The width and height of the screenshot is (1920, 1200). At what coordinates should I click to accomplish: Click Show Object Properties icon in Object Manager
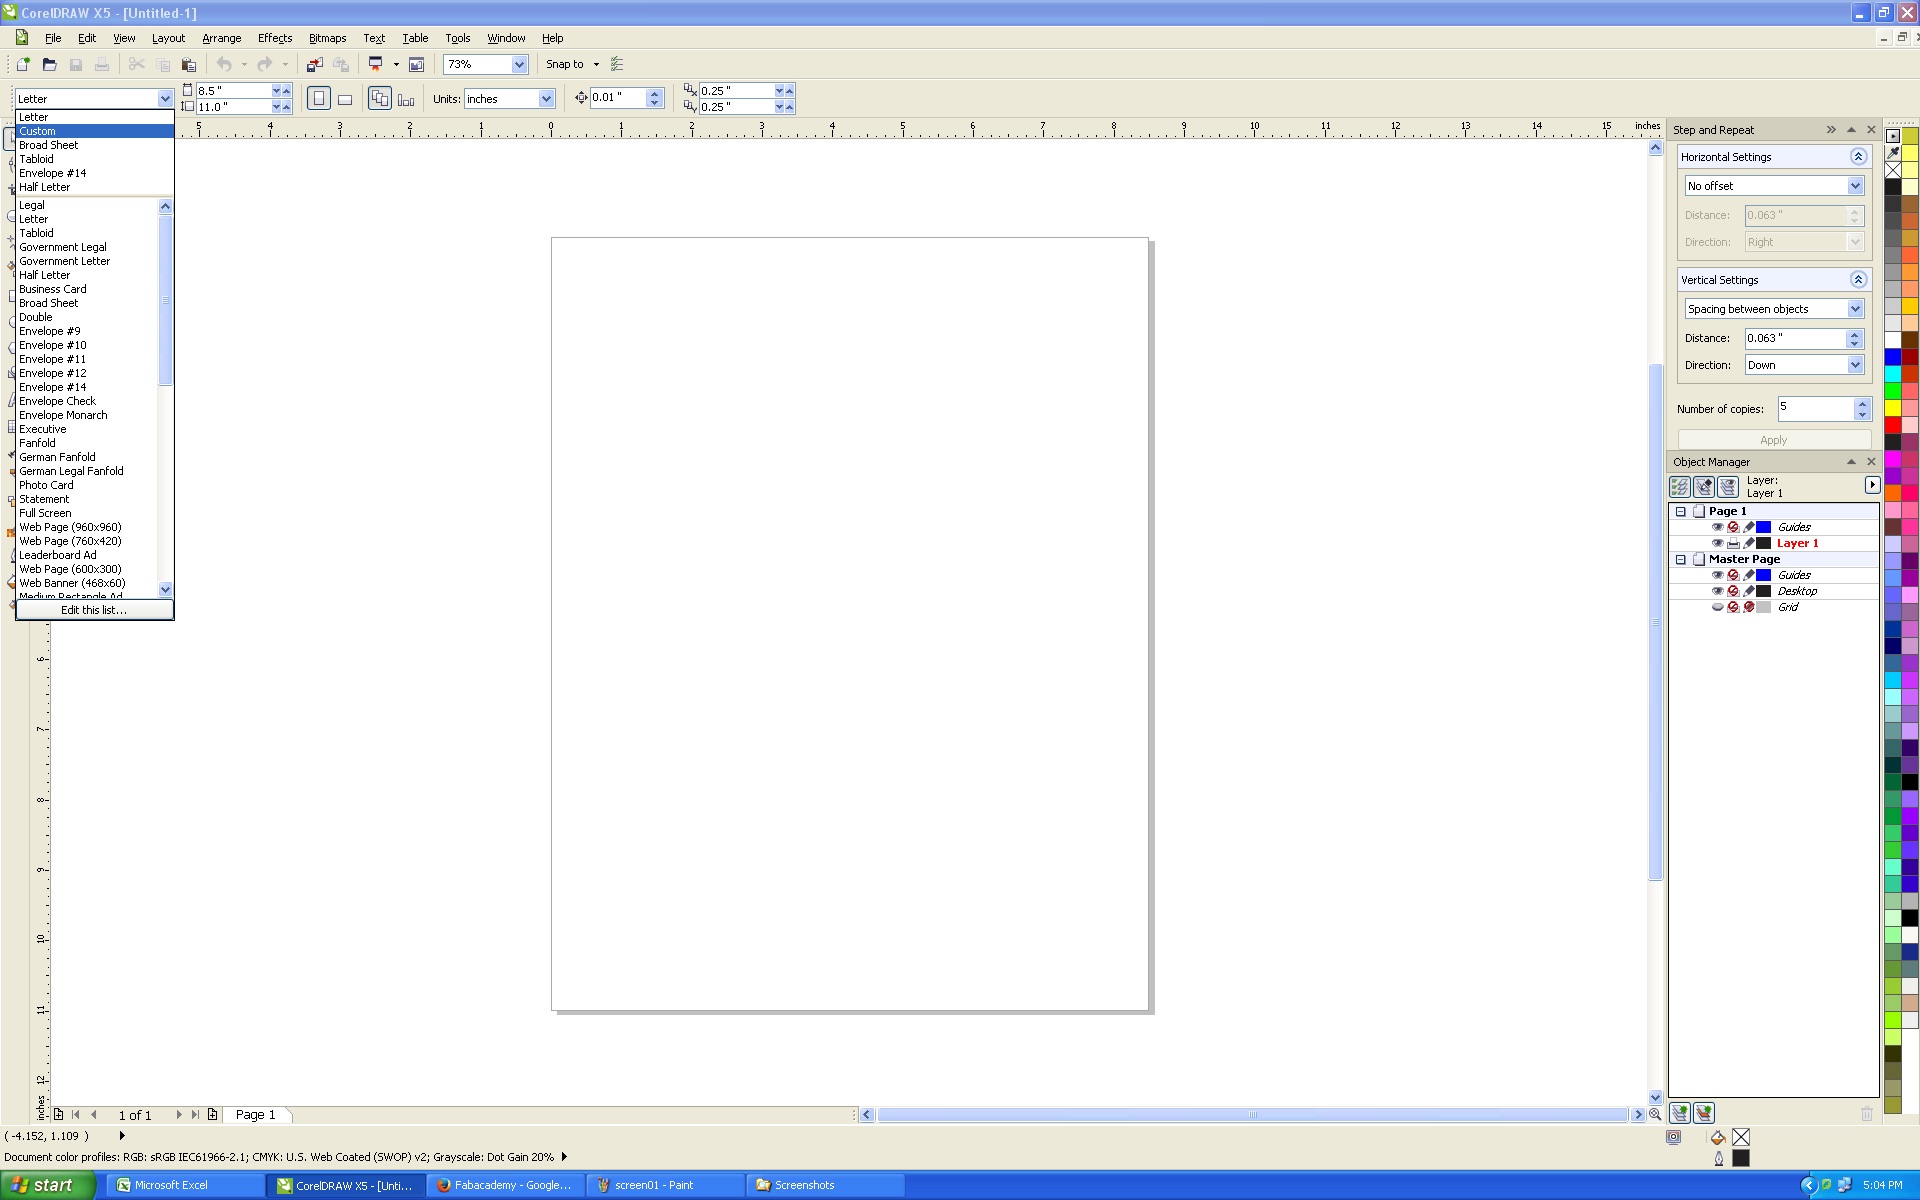tap(1680, 487)
